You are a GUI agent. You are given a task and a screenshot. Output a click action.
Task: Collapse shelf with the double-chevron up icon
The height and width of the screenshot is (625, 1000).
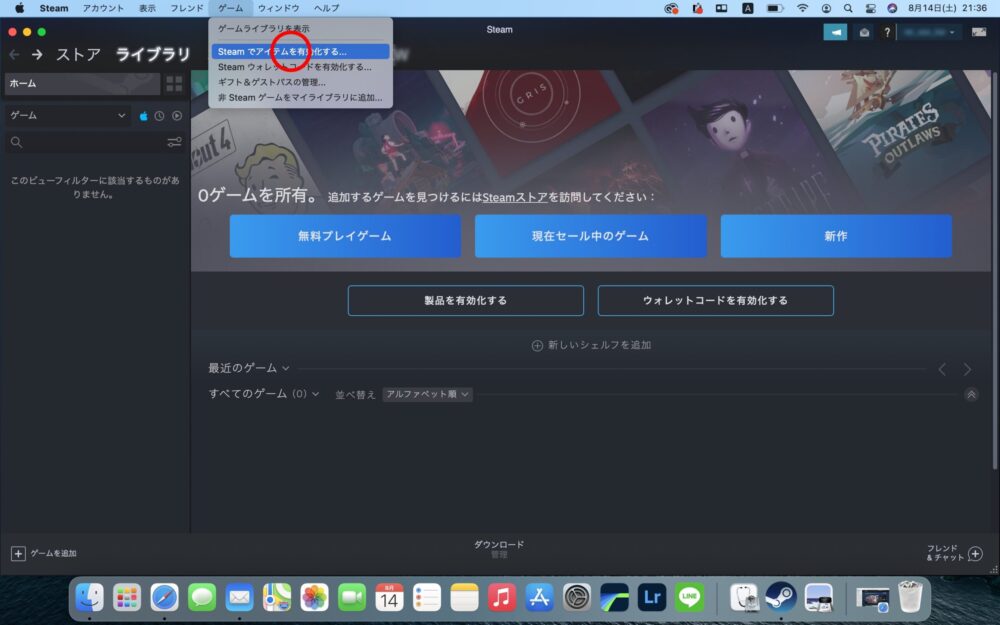point(971,395)
